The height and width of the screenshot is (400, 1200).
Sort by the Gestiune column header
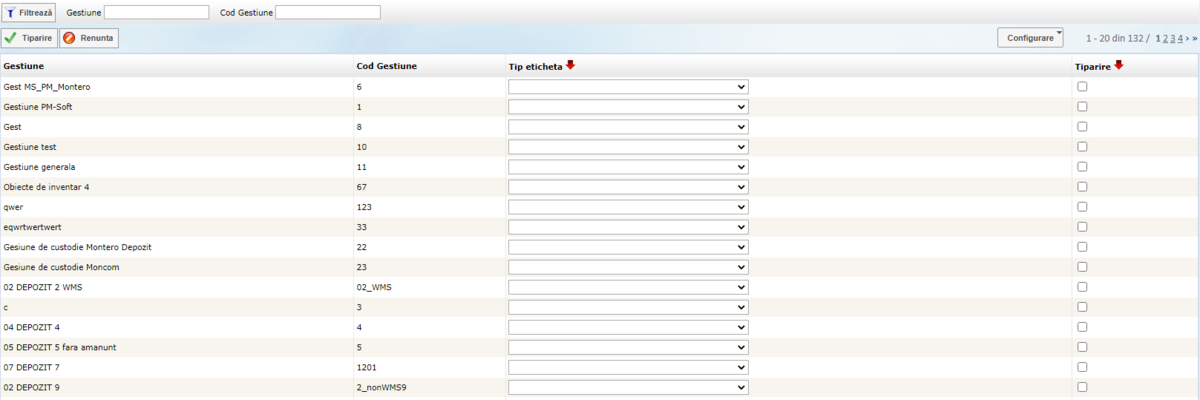click(24, 66)
